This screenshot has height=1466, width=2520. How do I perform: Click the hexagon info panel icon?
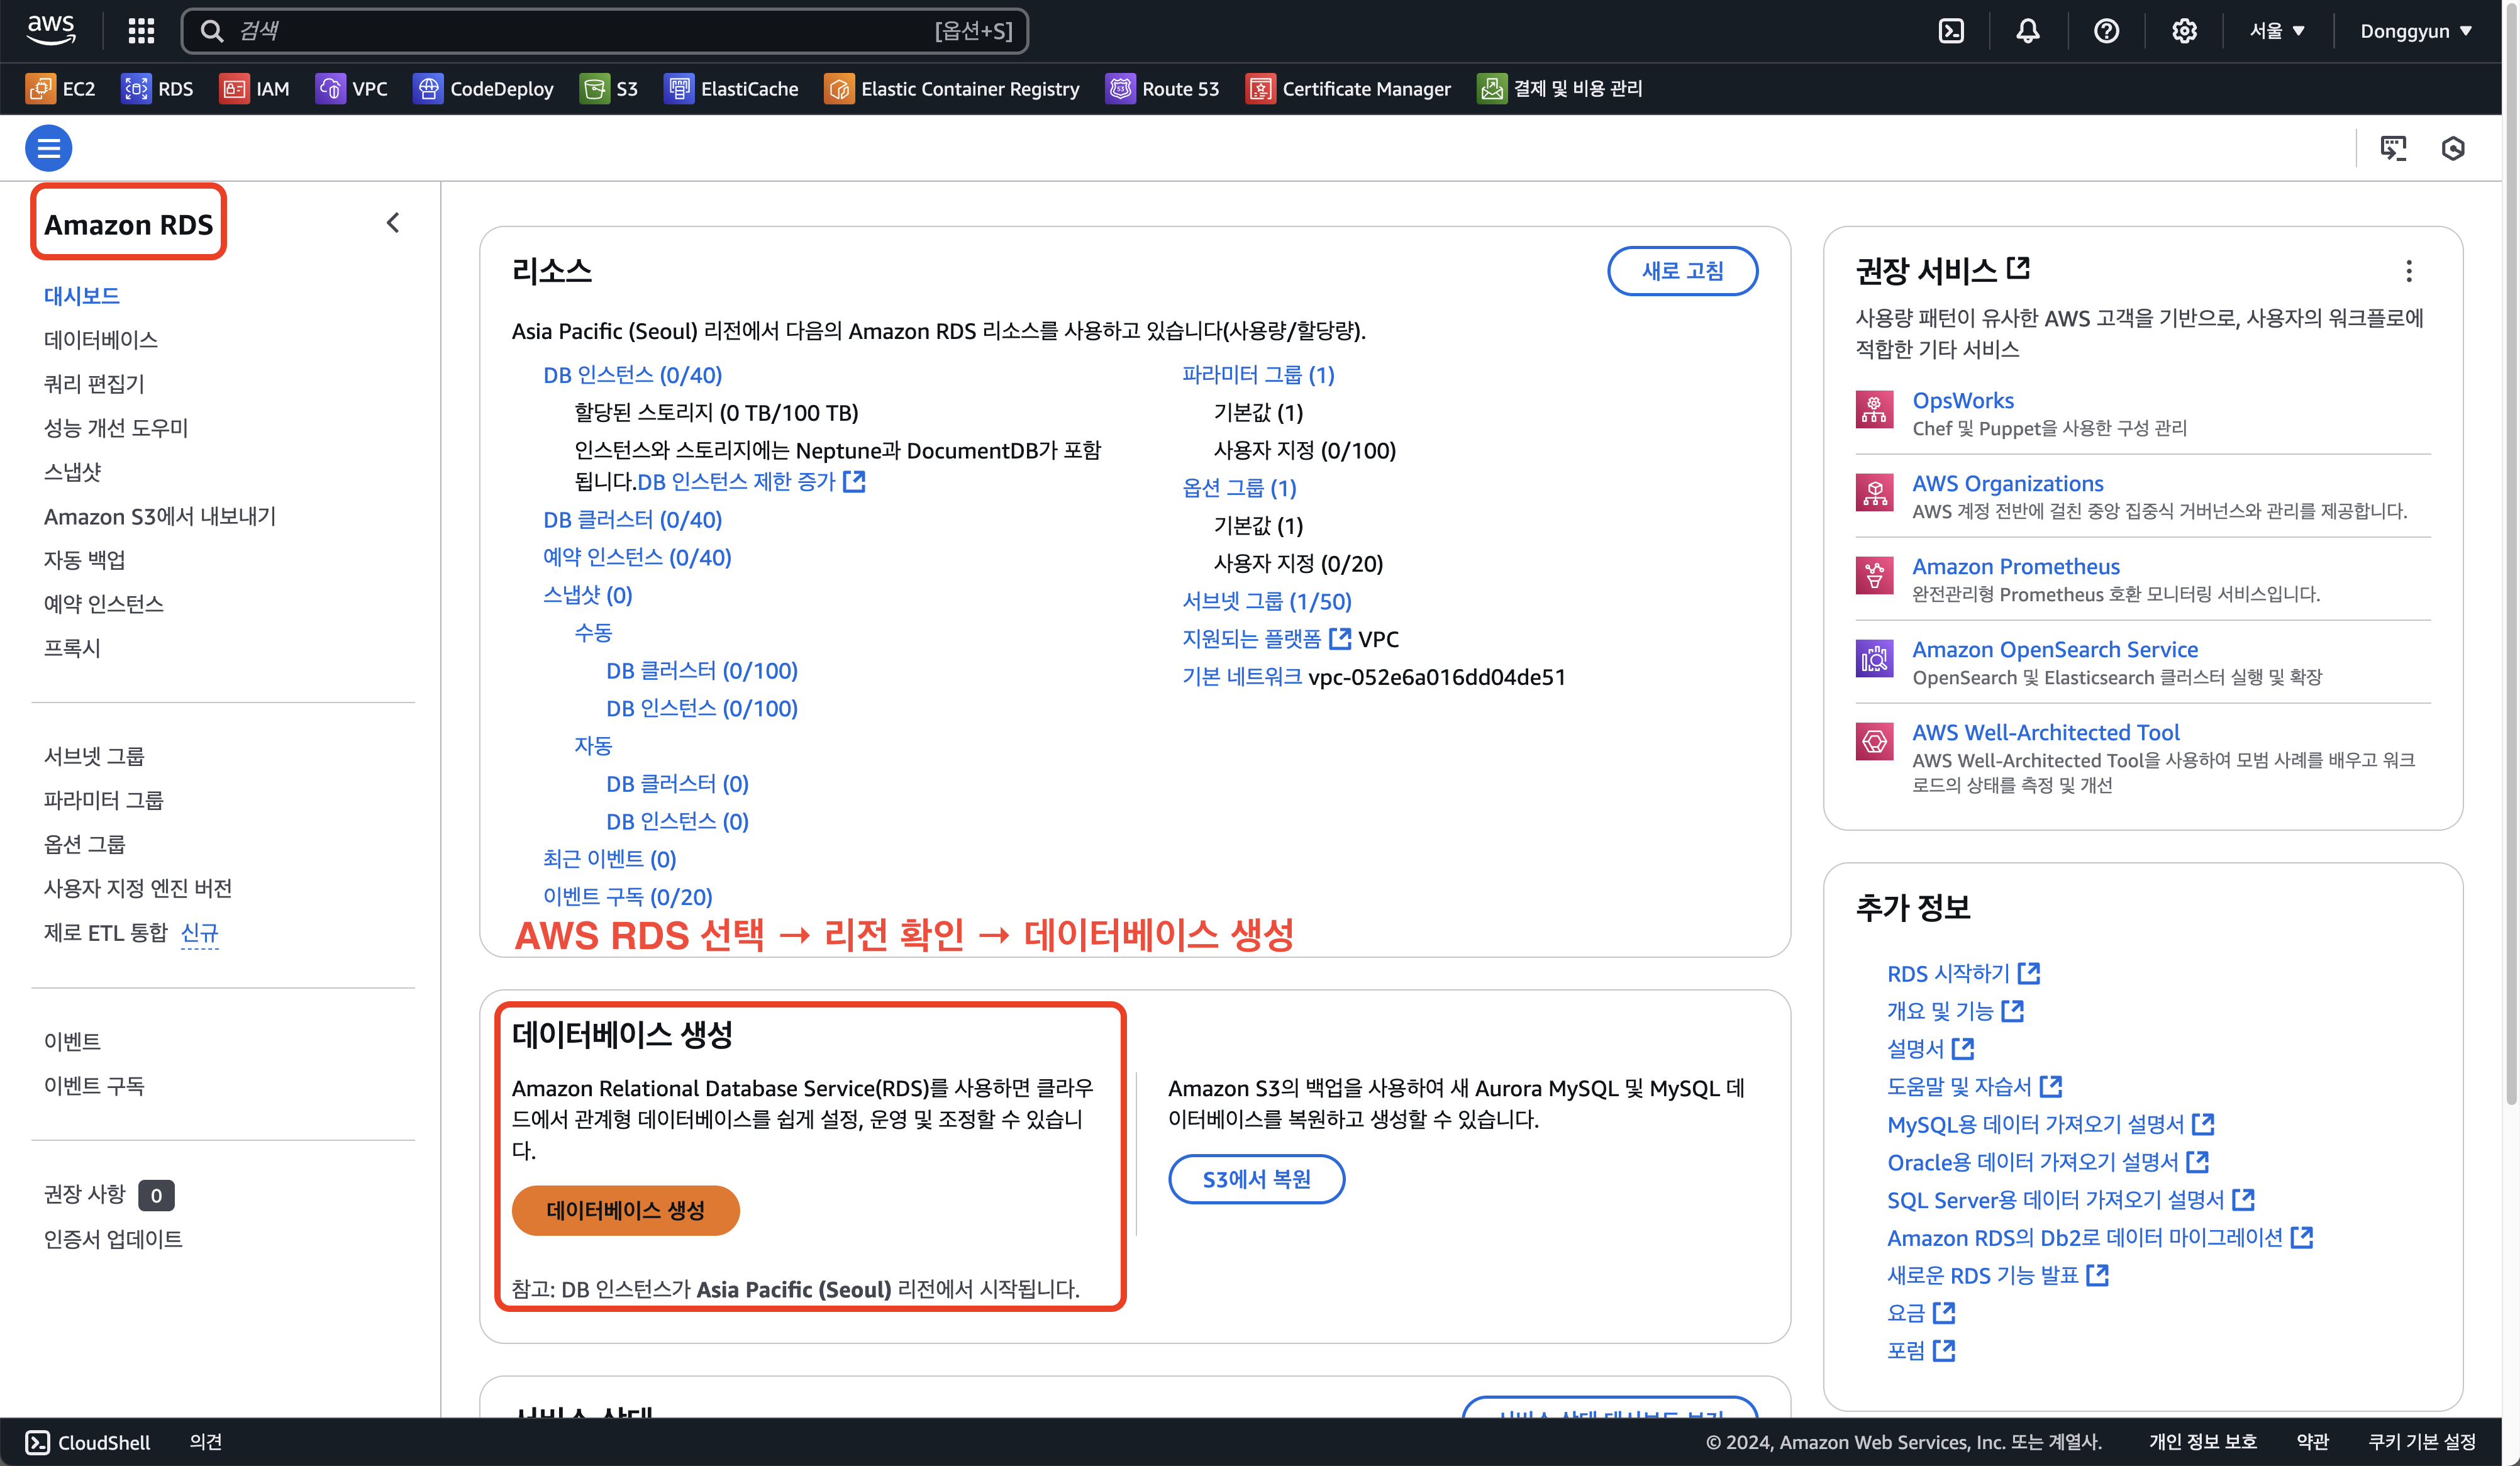(2453, 148)
